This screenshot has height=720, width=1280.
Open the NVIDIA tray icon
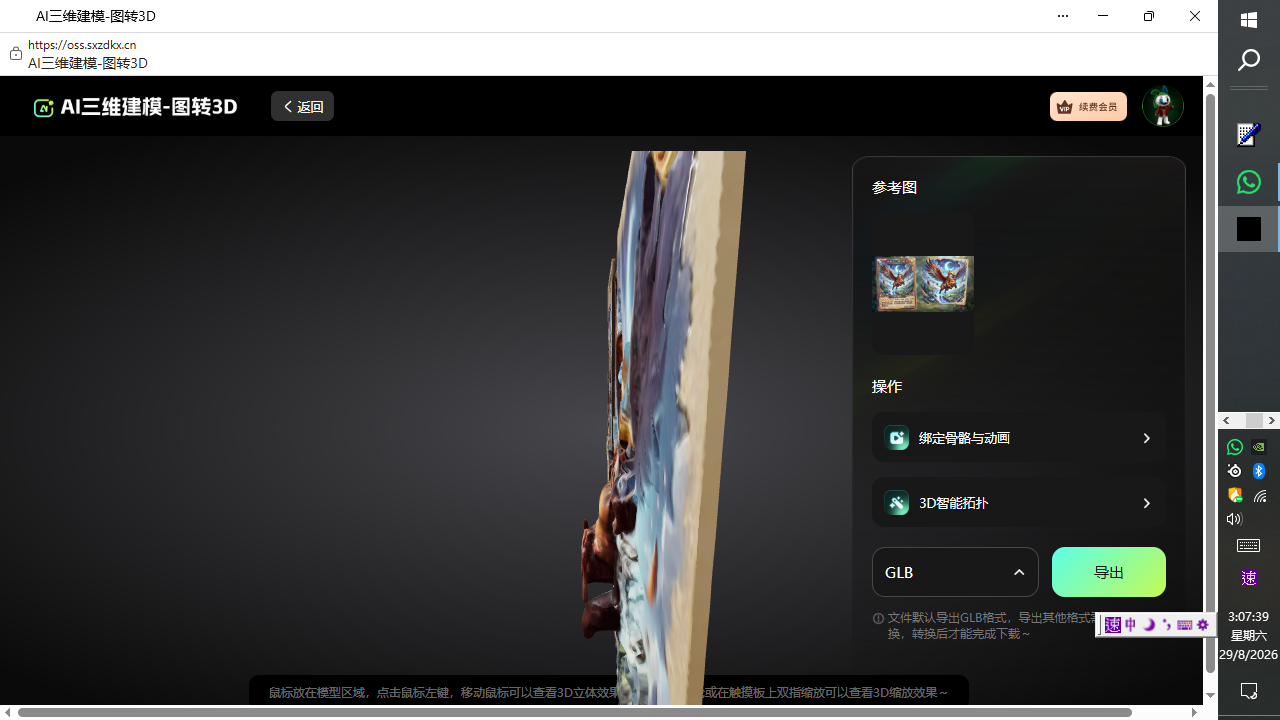pyautogui.click(x=1260, y=447)
